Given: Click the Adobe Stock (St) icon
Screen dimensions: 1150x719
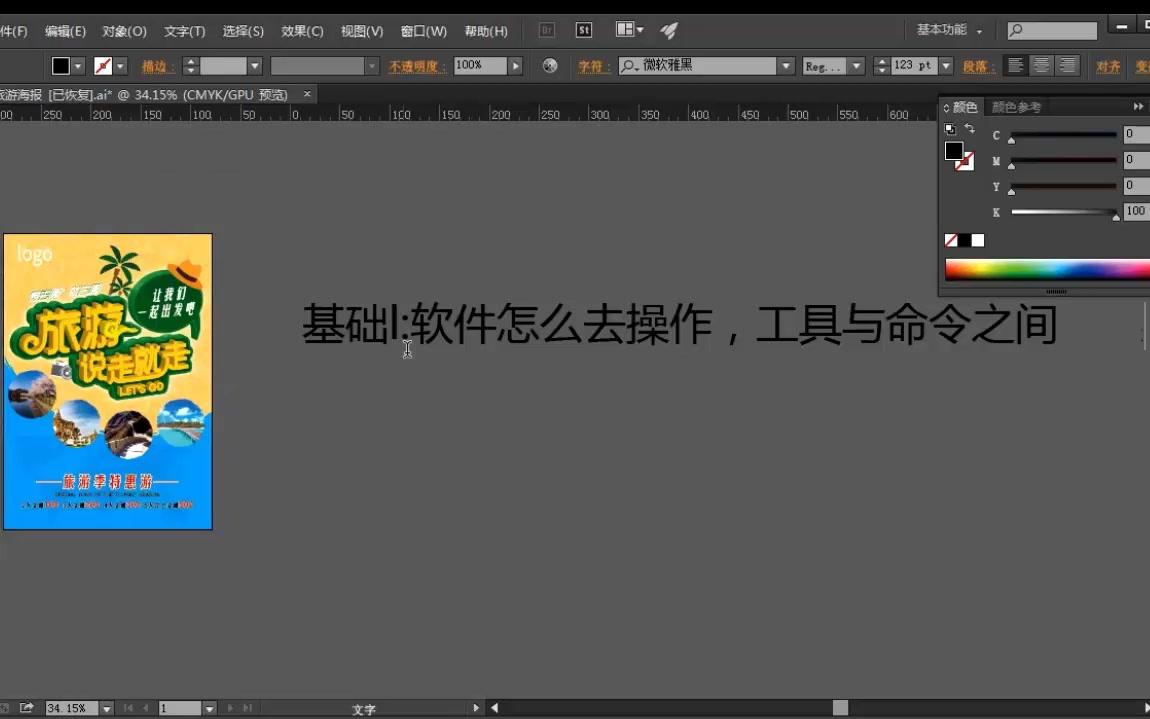Looking at the screenshot, I should point(584,30).
